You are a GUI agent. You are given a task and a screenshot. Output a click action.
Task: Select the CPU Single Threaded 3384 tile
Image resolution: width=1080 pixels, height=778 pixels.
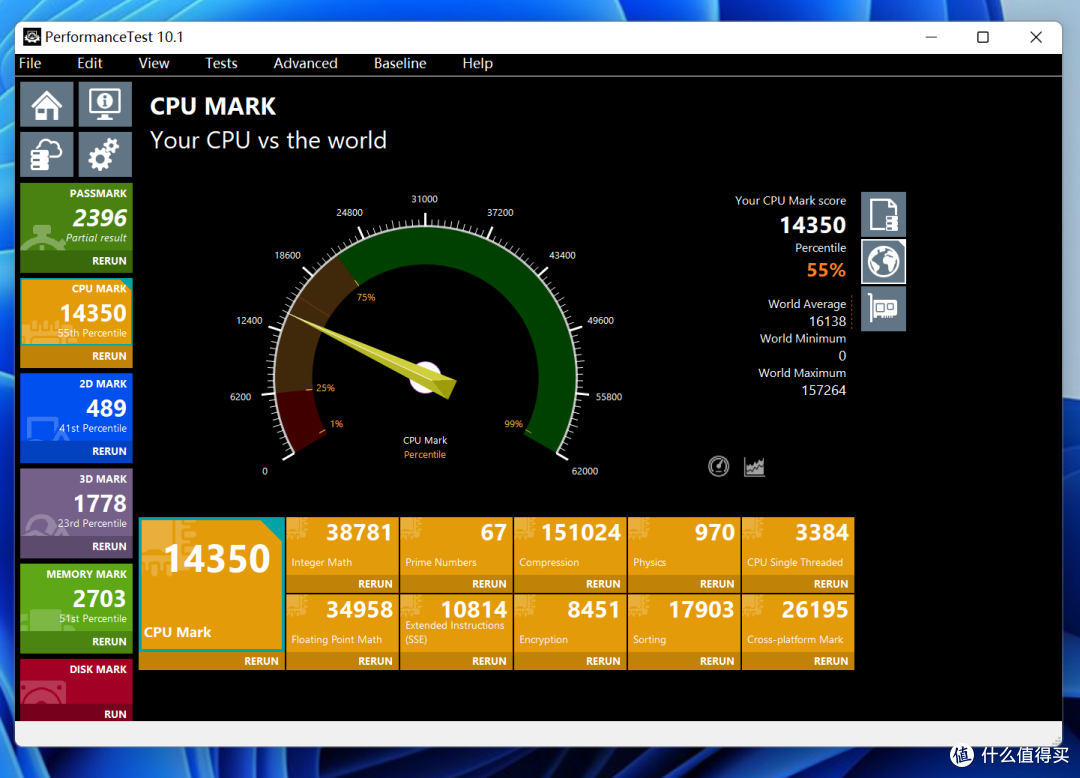(x=798, y=546)
